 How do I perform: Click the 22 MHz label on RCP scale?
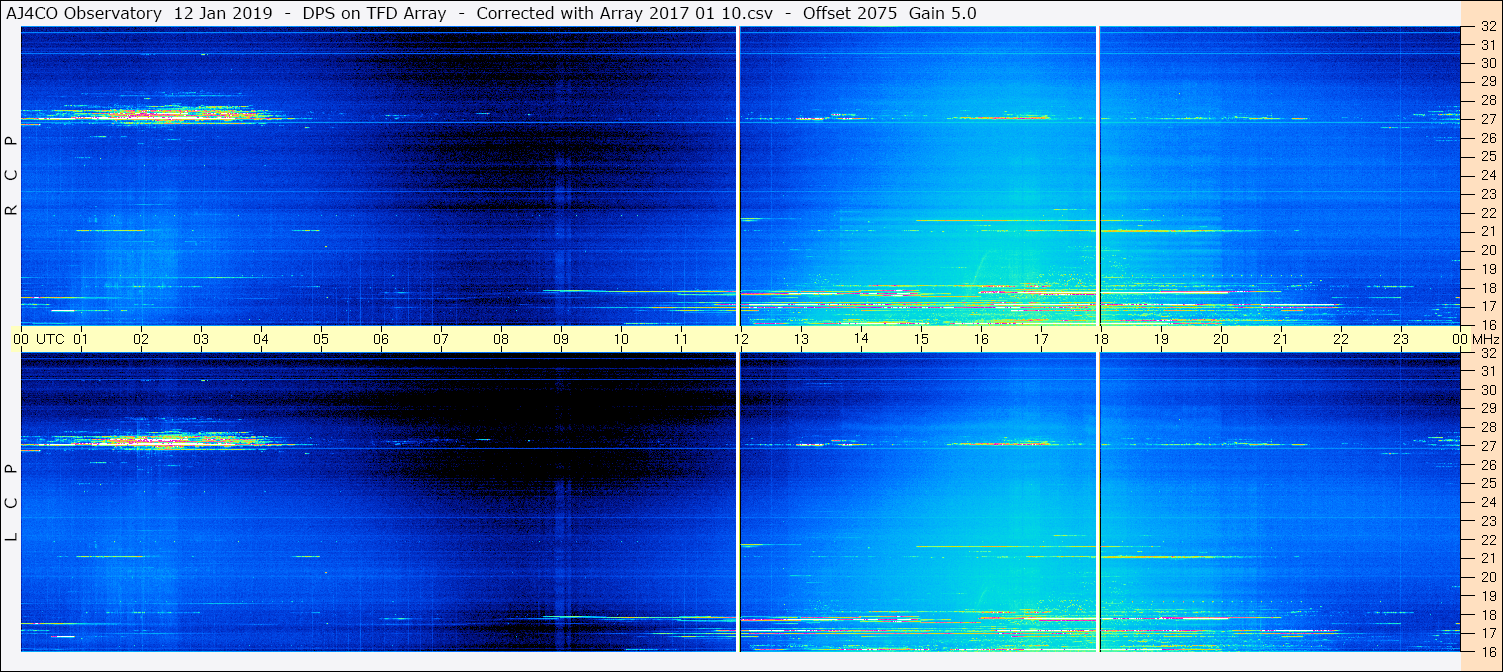coord(1487,213)
